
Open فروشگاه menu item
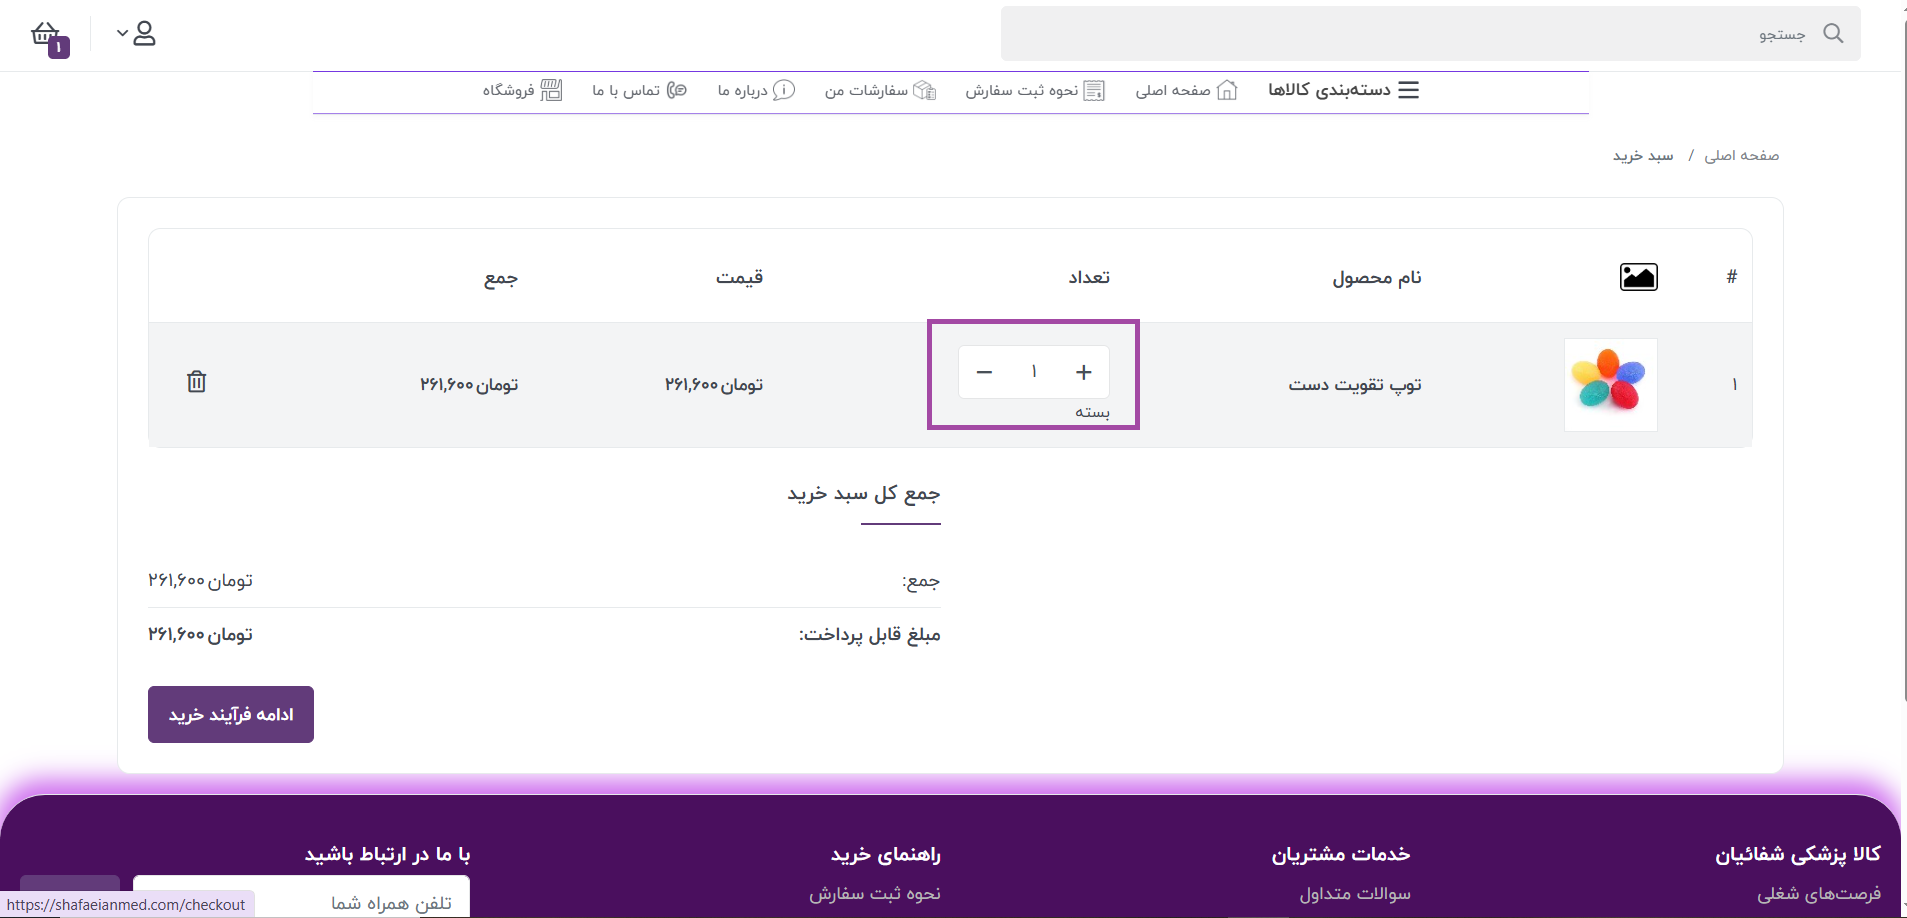[x=522, y=90]
